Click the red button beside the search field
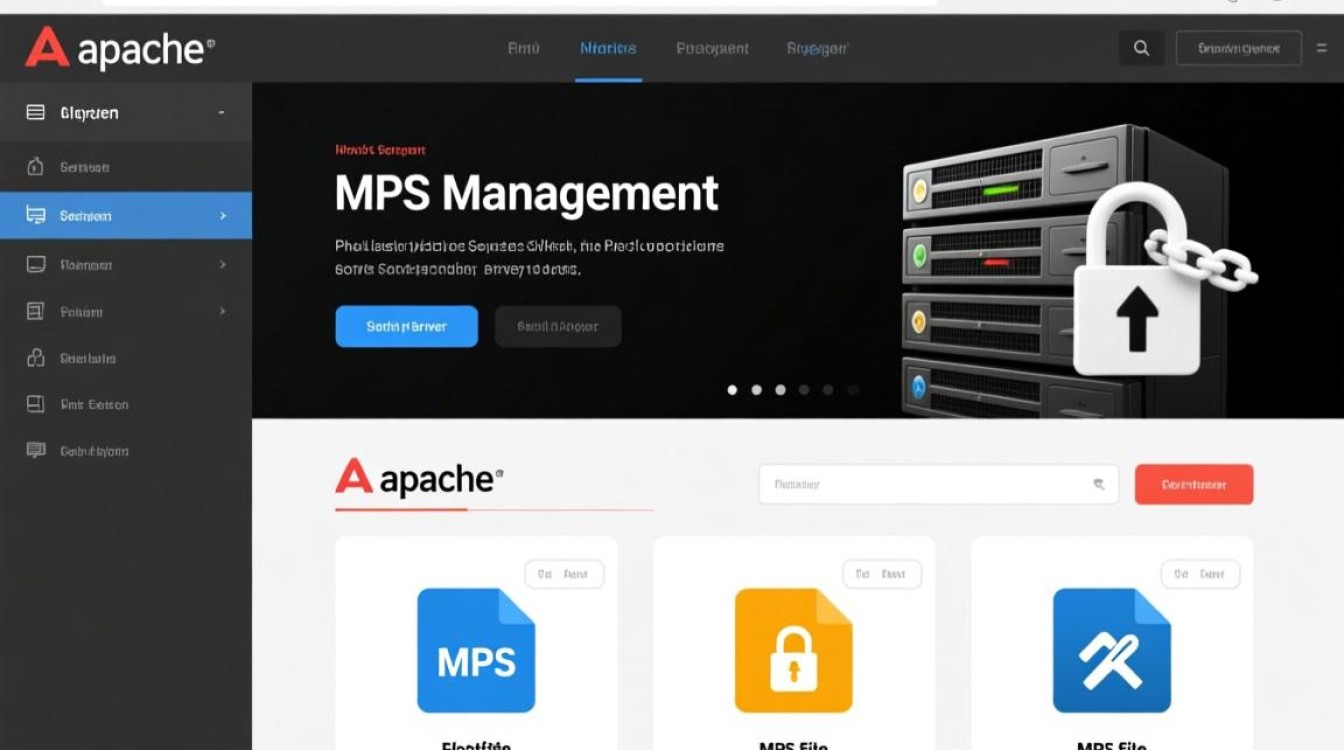Image resolution: width=1344 pixels, height=750 pixels. point(1194,484)
